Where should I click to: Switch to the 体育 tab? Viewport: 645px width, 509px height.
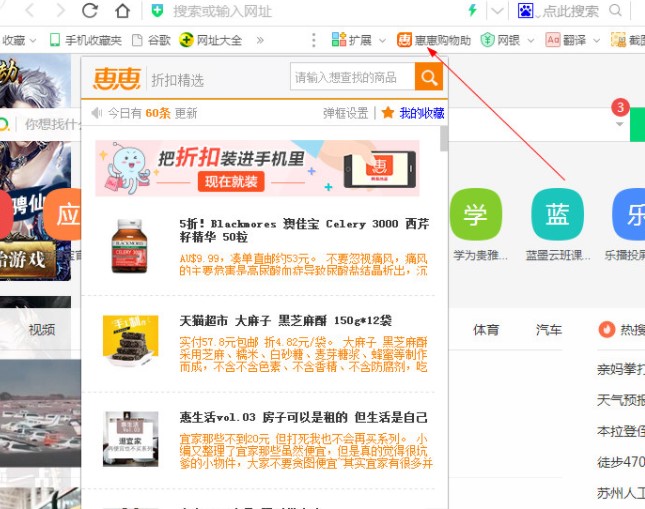point(486,330)
